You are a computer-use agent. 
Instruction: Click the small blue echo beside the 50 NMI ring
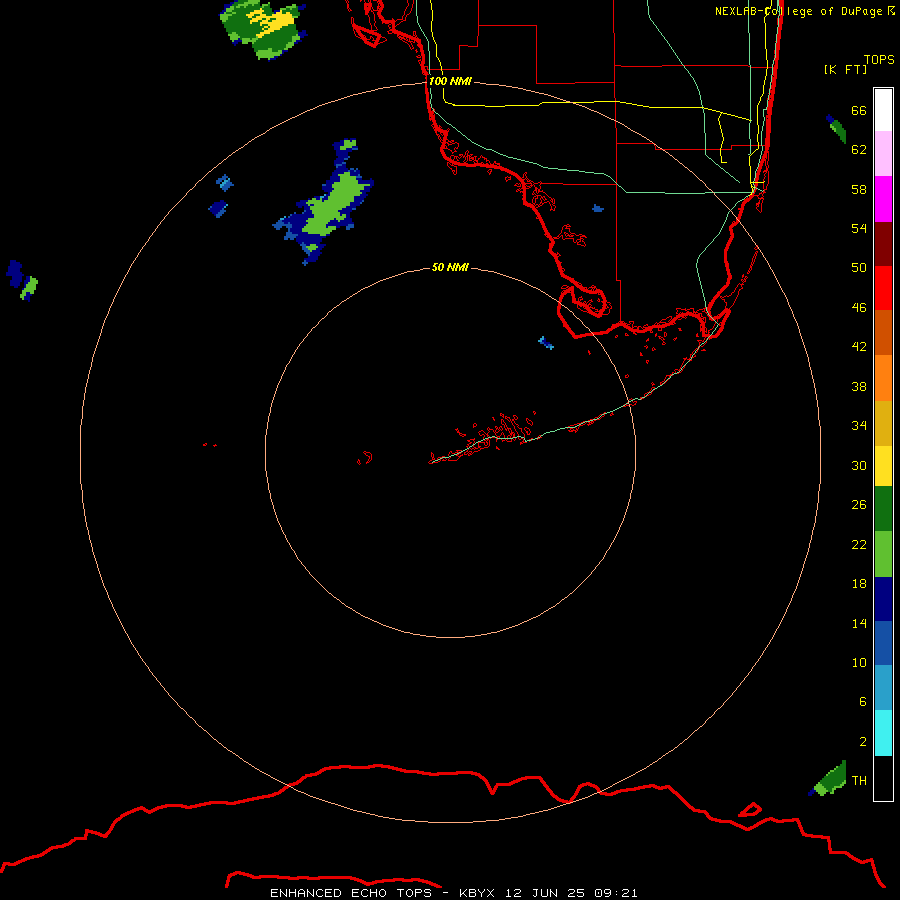(546, 343)
